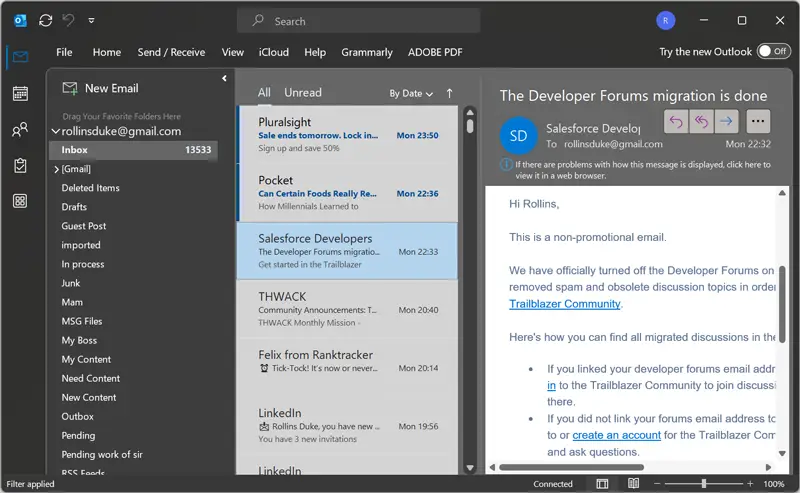Open the Send / Receive menu

click(x=171, y=52)
